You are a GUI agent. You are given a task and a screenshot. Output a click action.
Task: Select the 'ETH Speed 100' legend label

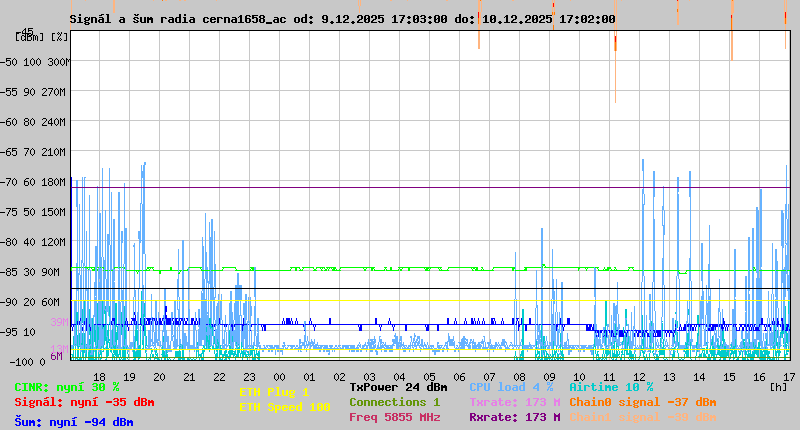[x=285, y=407]
